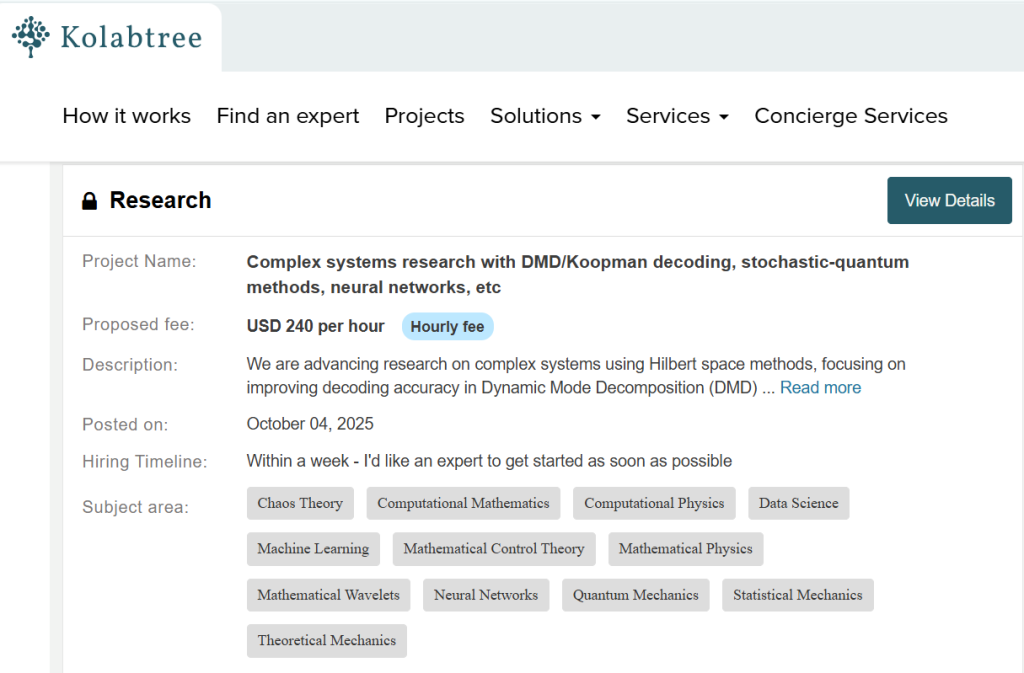
Task: Choose the Neural Networks tag
Action: coord(485,595)
